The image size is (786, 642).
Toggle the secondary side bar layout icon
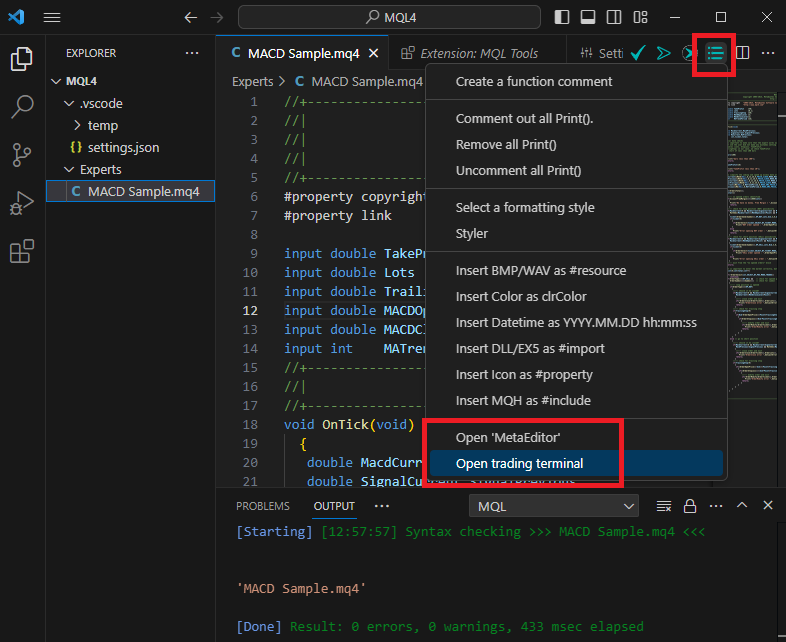pos(614,17)
